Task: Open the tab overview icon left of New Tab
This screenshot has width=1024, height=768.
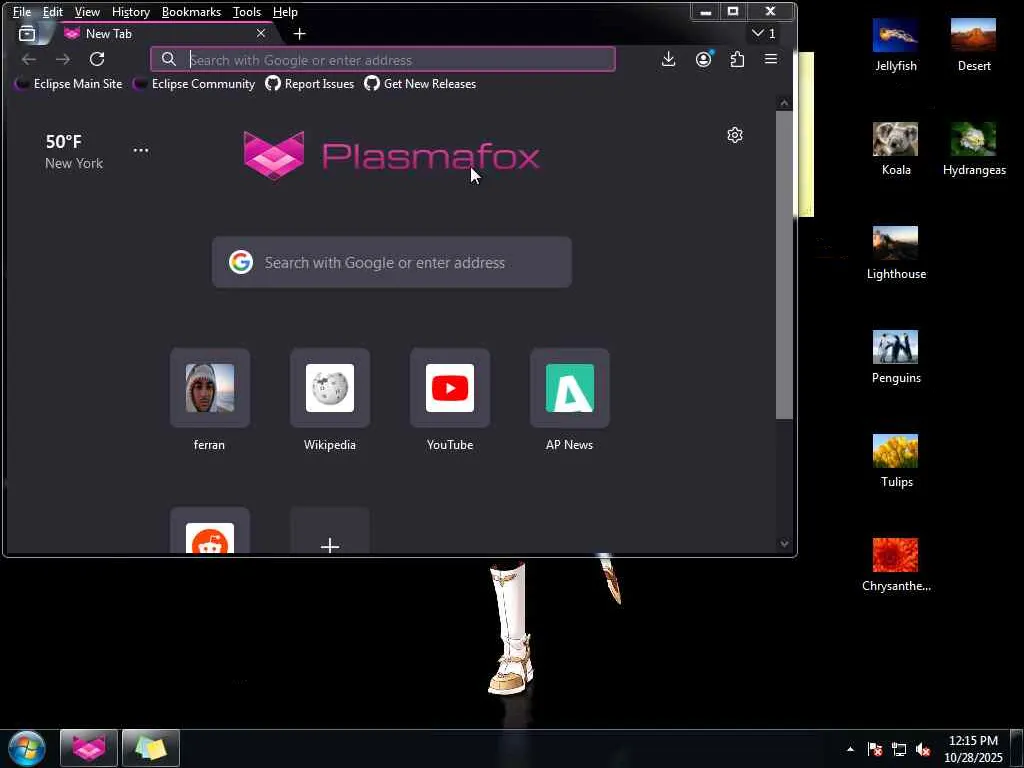Action: (x=27, y=33)
